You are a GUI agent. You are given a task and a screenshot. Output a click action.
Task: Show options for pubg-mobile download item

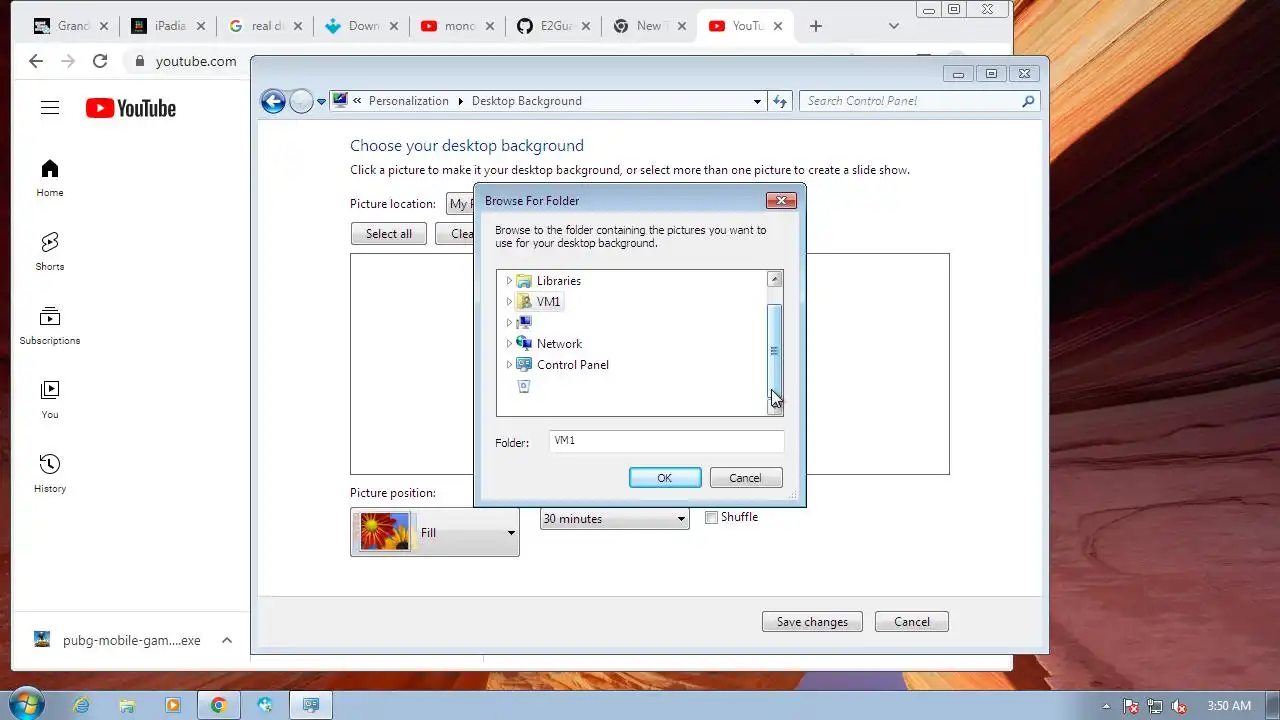click(227, 640)
